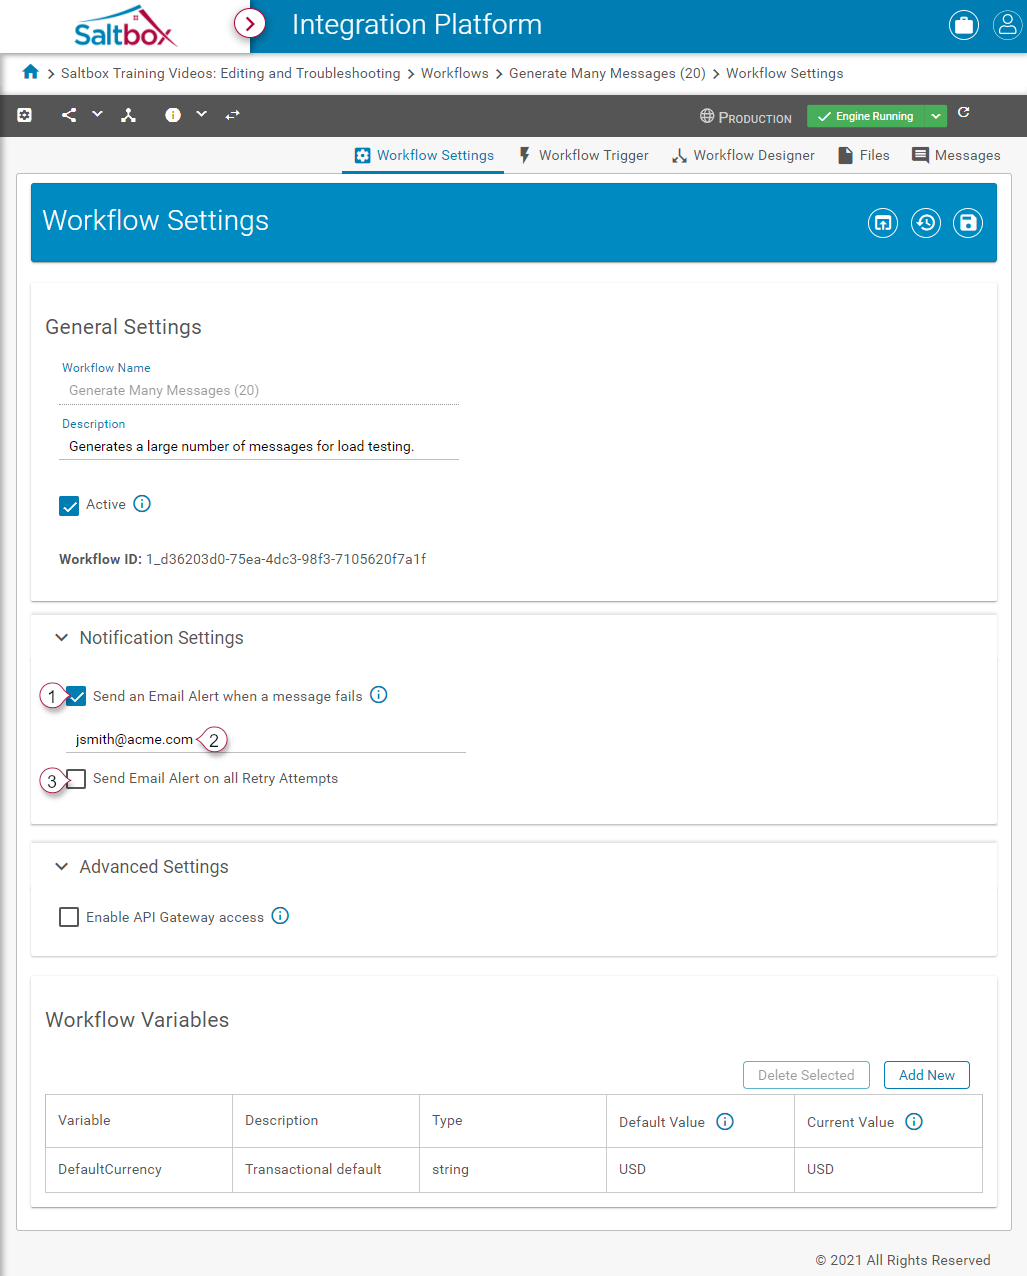This screenshot has width=1027, height=1276.
Task: Expand the side navigation arrow button
Action: pos(250,23)
